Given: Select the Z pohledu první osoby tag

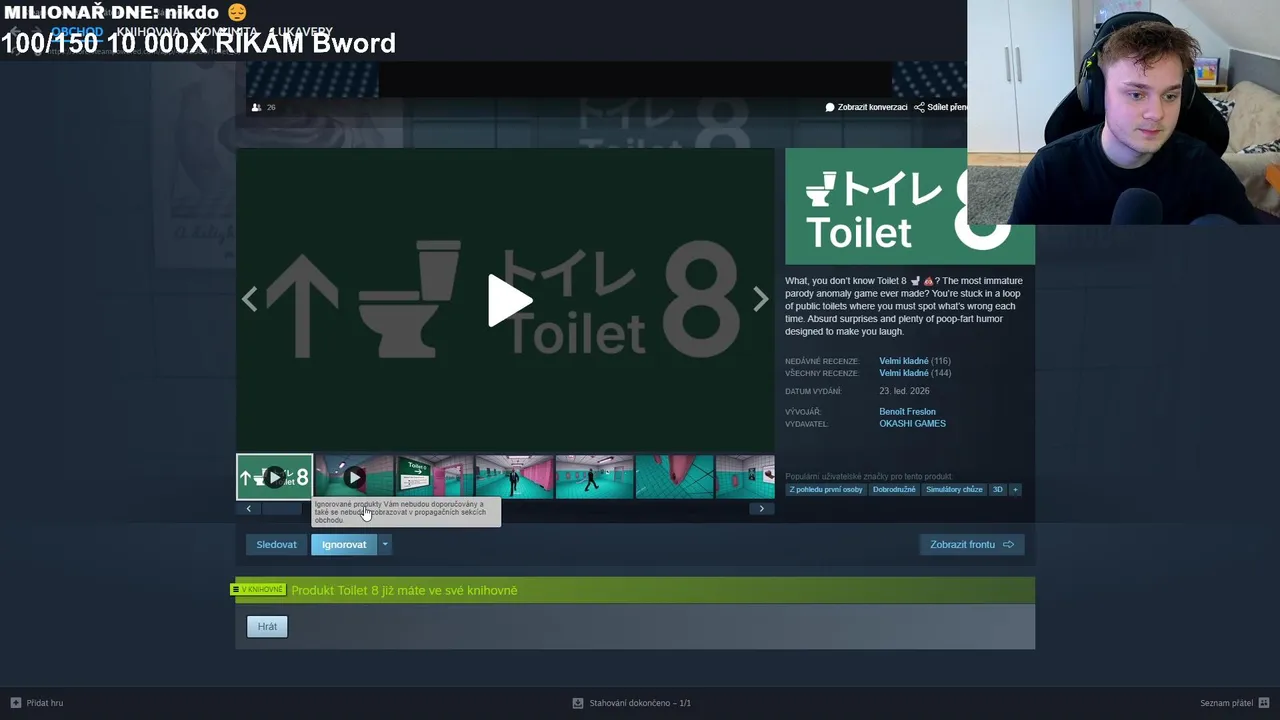Looking at the screenshot, I should [x=826, y=490].
